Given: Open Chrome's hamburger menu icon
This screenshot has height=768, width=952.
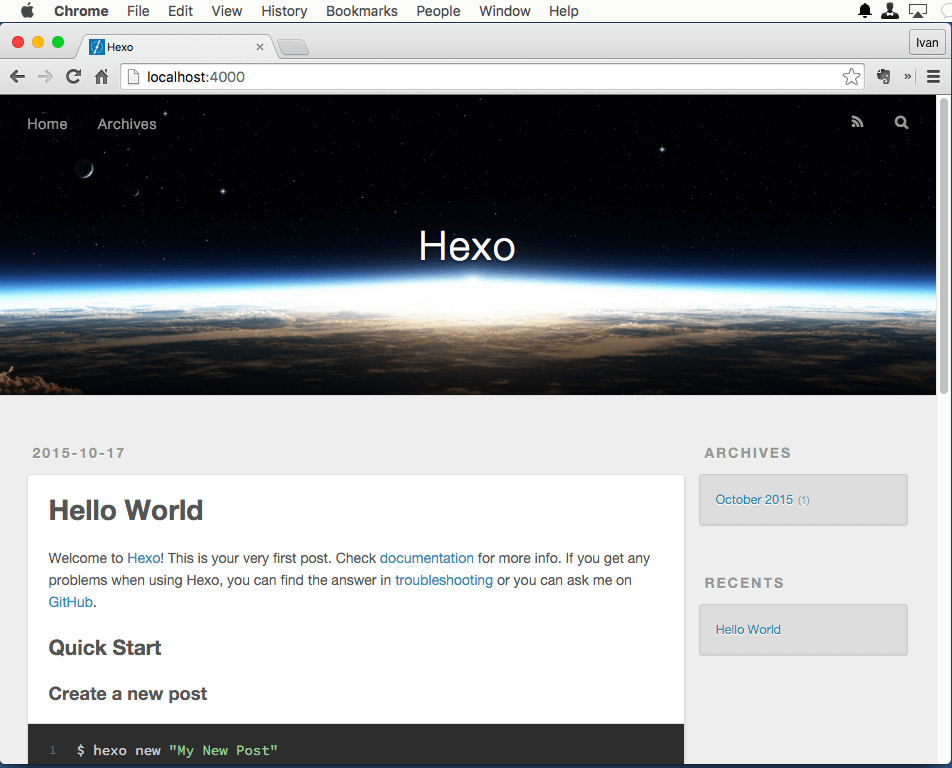Looking at the screenshot, I should point(934,76).
